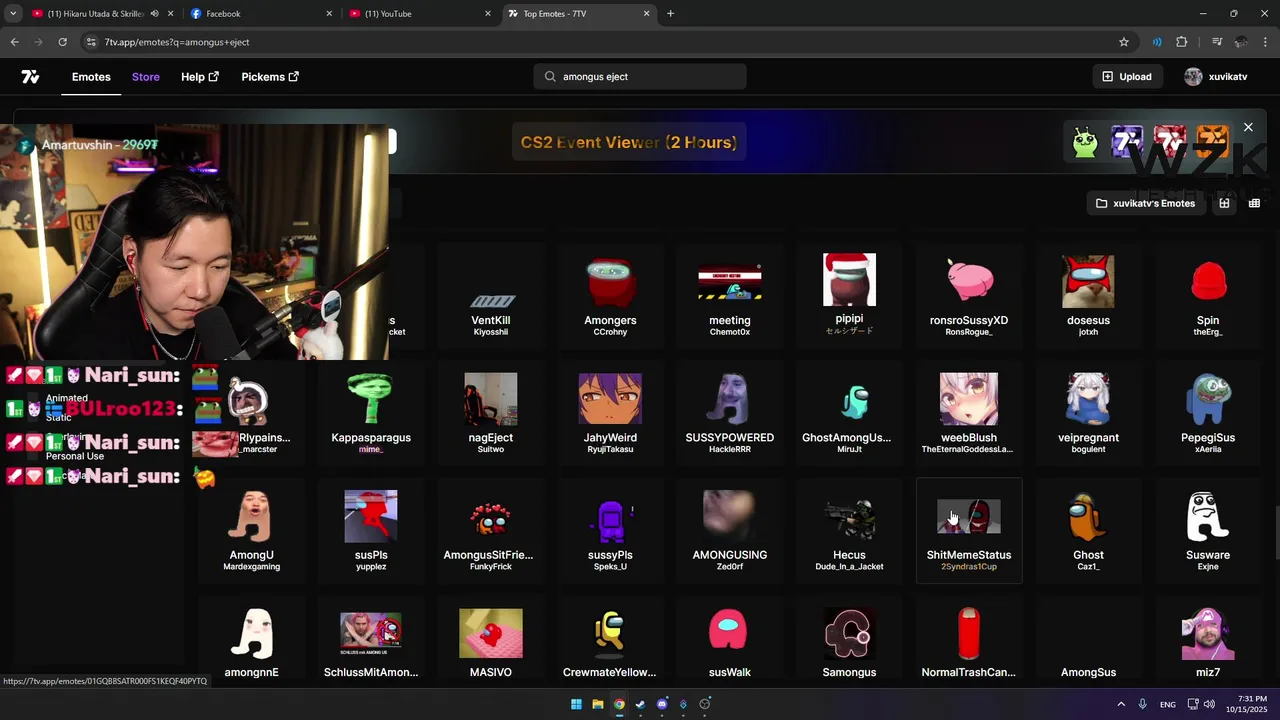This screenshot has width=1280, height=720.
Task: Open the Amongers emote
Action: [610, 297]
